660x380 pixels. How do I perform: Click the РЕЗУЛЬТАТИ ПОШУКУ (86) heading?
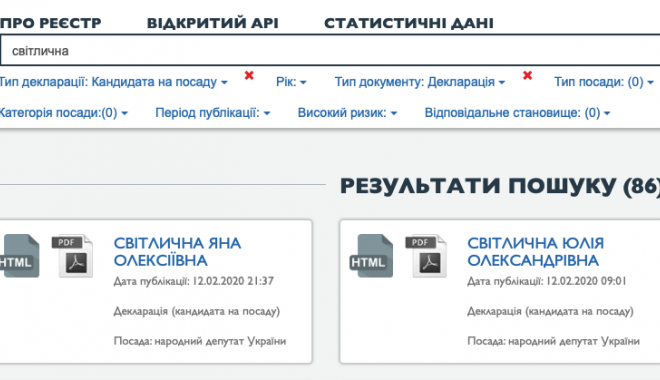(x=500, y=186)
